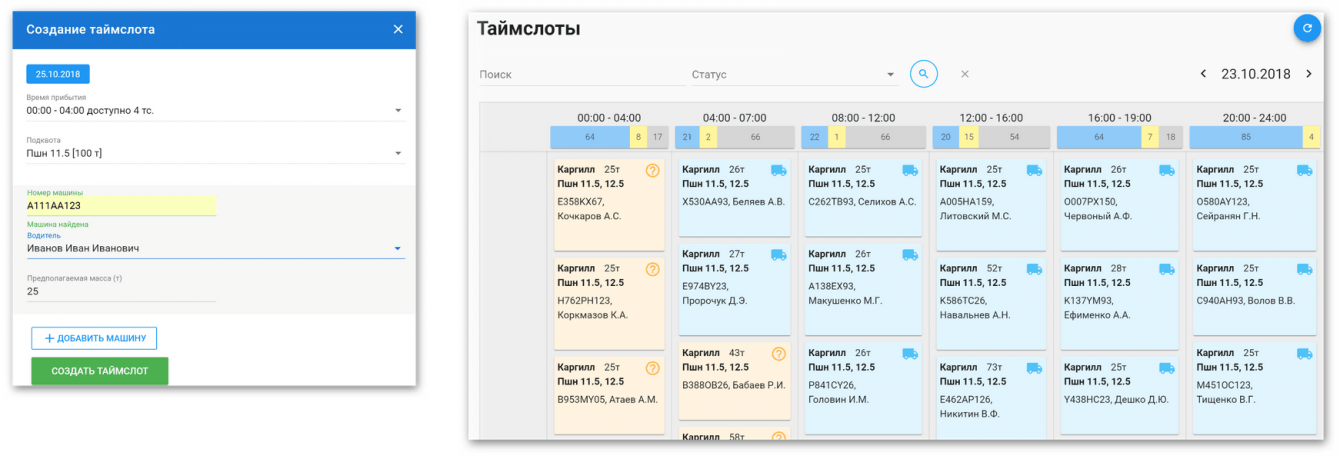Click the 12:00 - 16:00 column header
The height and width of the screenshot is (469, 1340).
[991, 118]
